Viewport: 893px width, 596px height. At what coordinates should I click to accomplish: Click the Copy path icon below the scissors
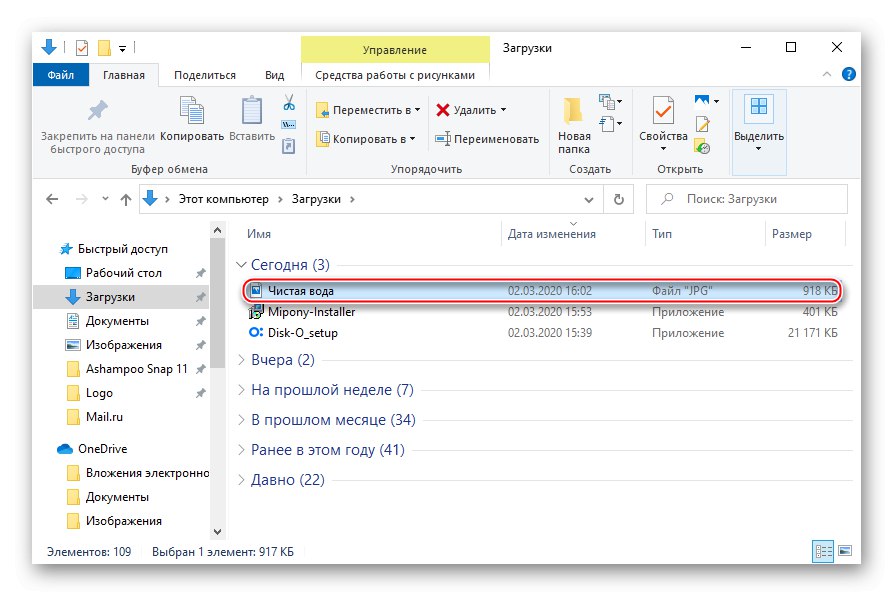pos(289,125)
